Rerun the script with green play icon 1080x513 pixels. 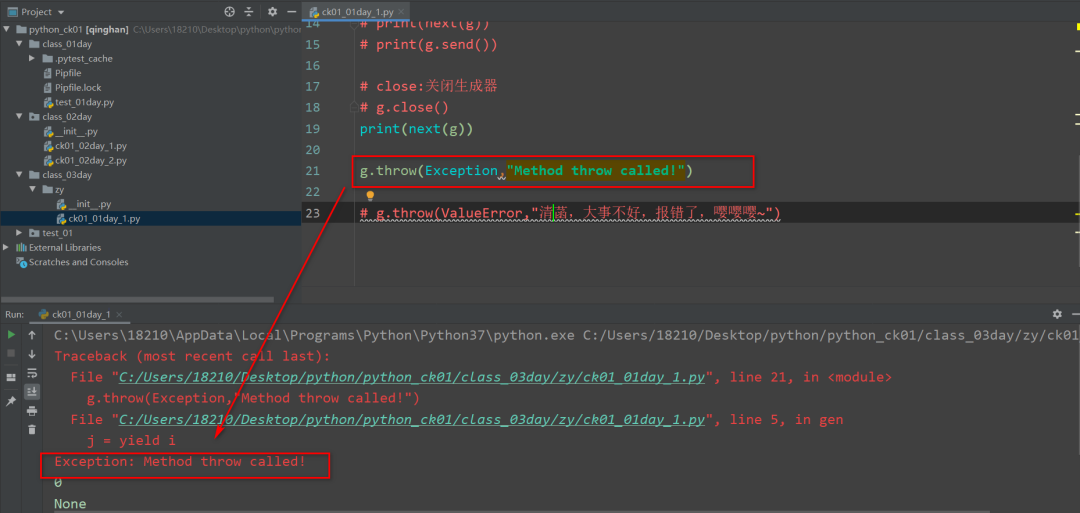click(x=11, y=335)
